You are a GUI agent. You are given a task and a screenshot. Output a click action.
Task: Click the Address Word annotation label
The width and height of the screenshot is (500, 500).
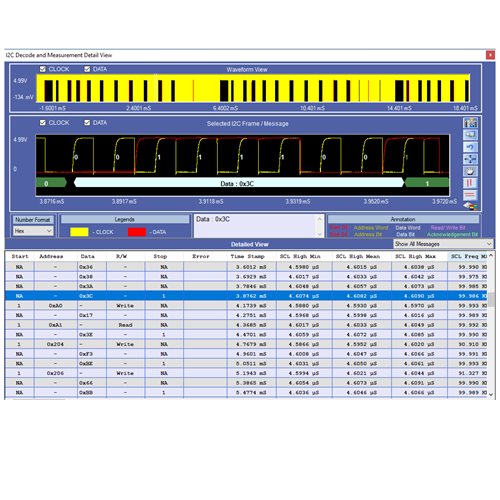click(x=371, y=228)
